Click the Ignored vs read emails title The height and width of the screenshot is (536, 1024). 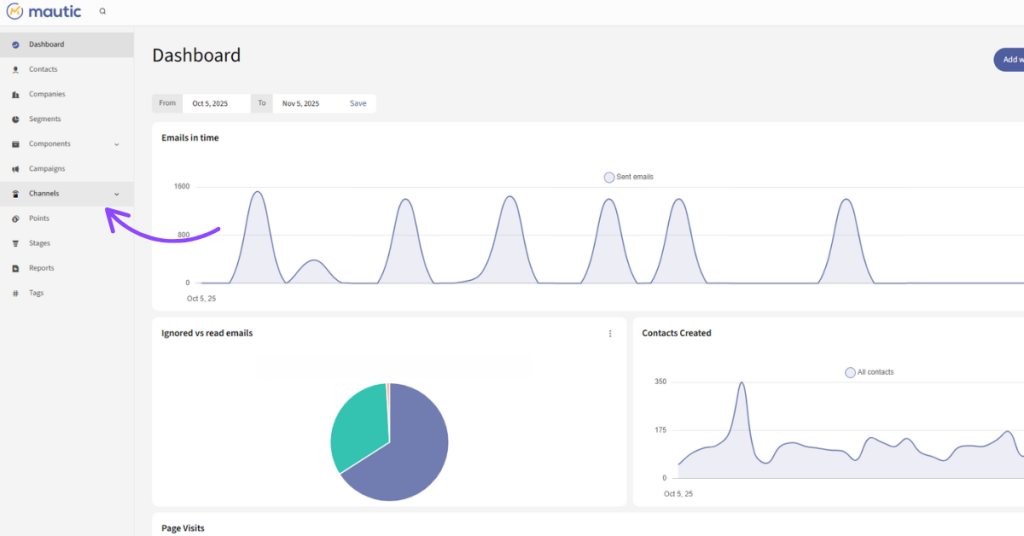click(x=207, y=333)
